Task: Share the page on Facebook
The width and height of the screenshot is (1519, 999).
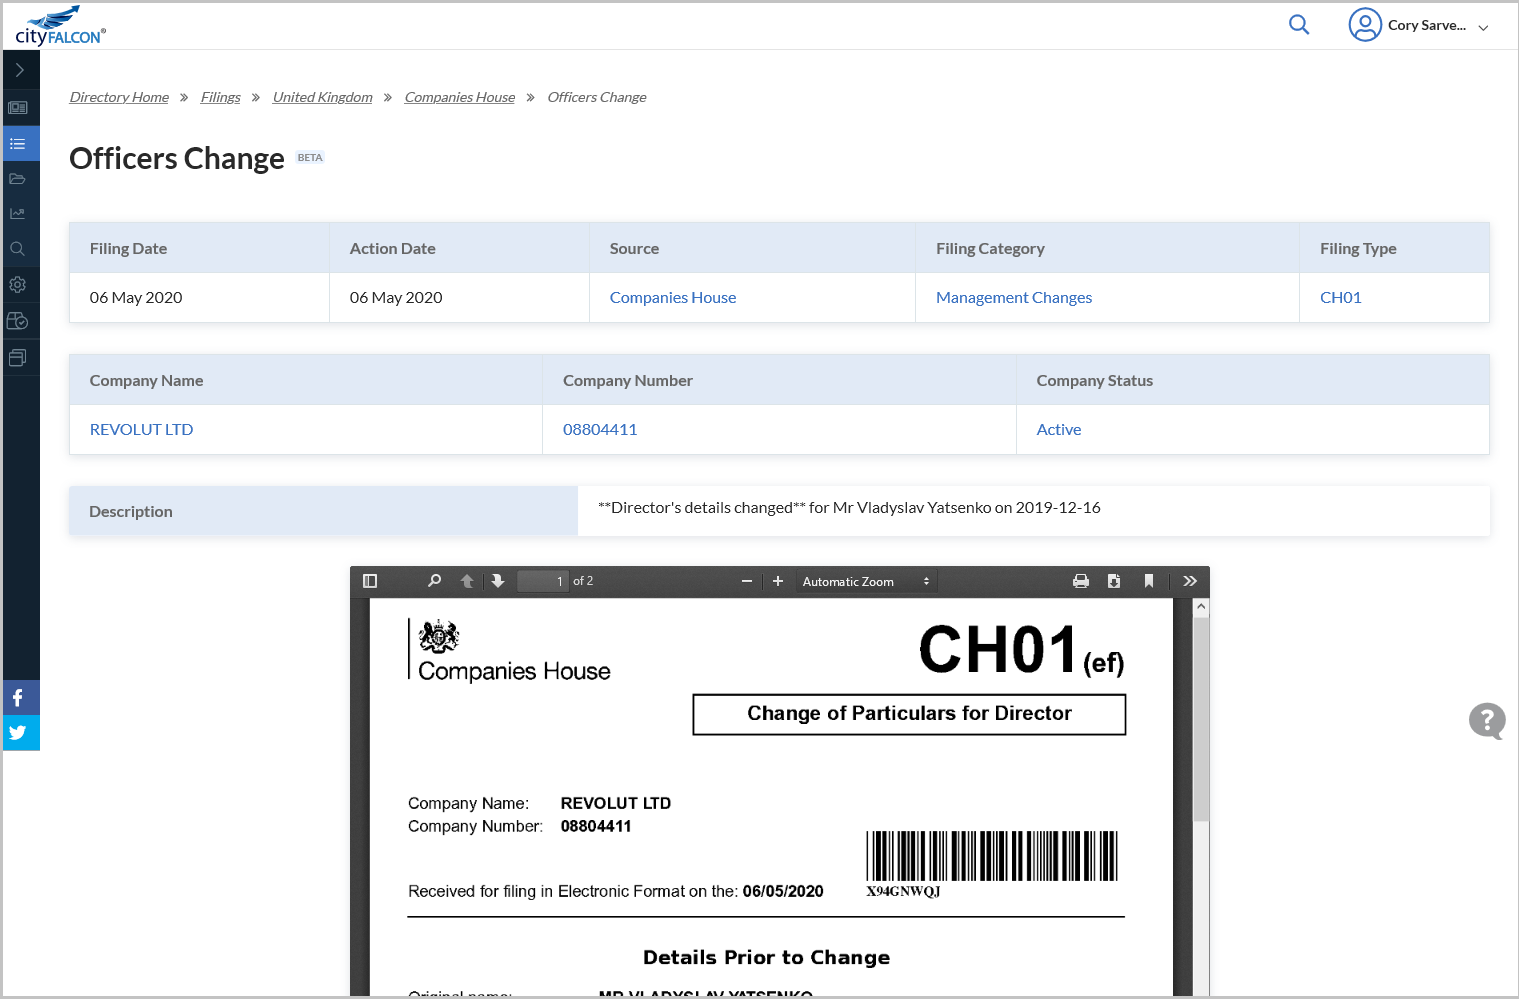Action: (x=20, y=698)
